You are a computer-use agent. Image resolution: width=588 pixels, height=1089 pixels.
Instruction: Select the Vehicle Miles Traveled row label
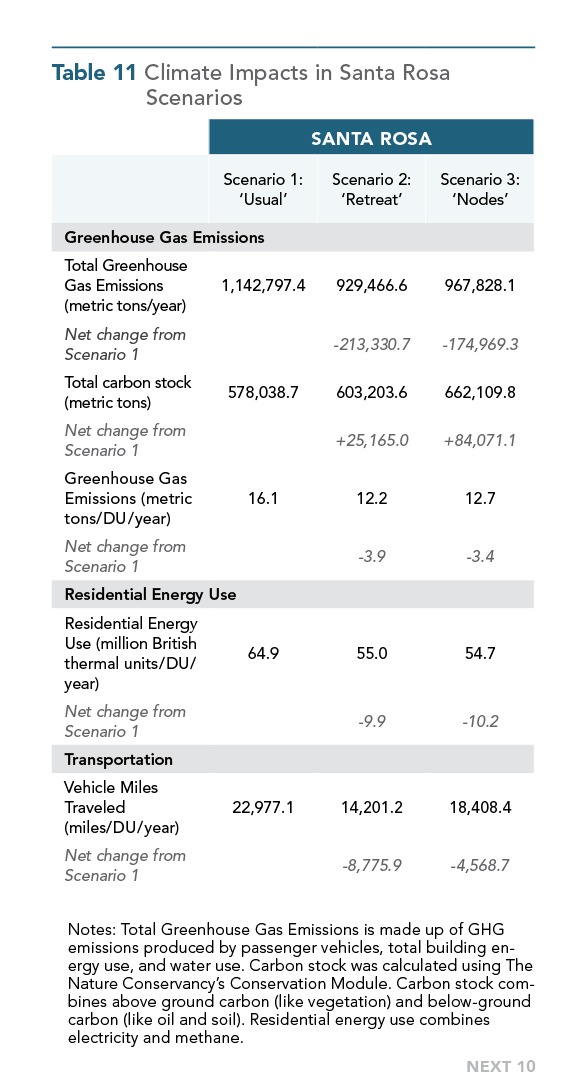click(x=121, y=807)
